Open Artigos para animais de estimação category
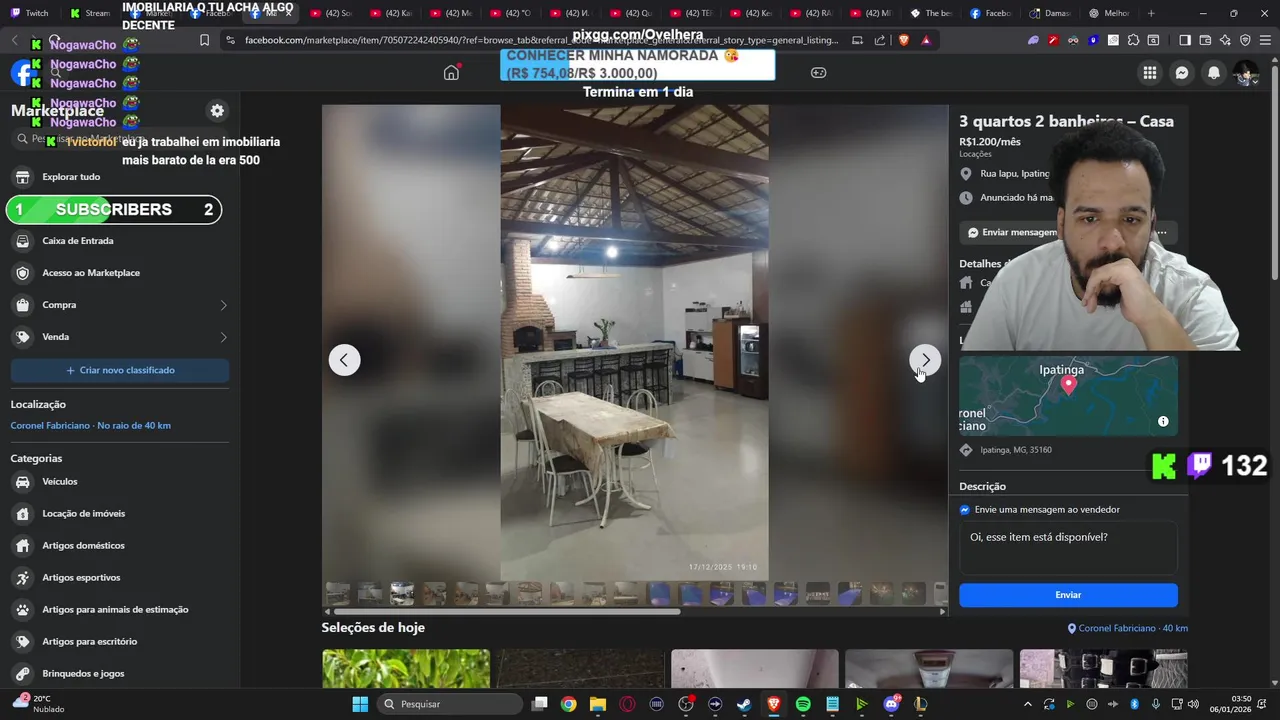The width and height of the screenshot is (1280, 720). [x=119, y=610]
